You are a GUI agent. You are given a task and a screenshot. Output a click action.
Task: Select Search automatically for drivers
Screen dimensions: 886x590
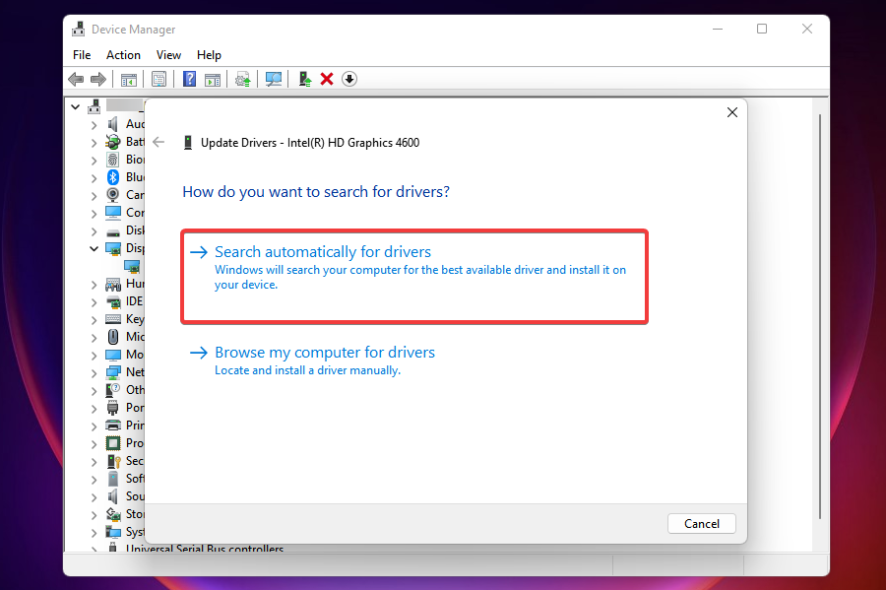pos(324,251)
